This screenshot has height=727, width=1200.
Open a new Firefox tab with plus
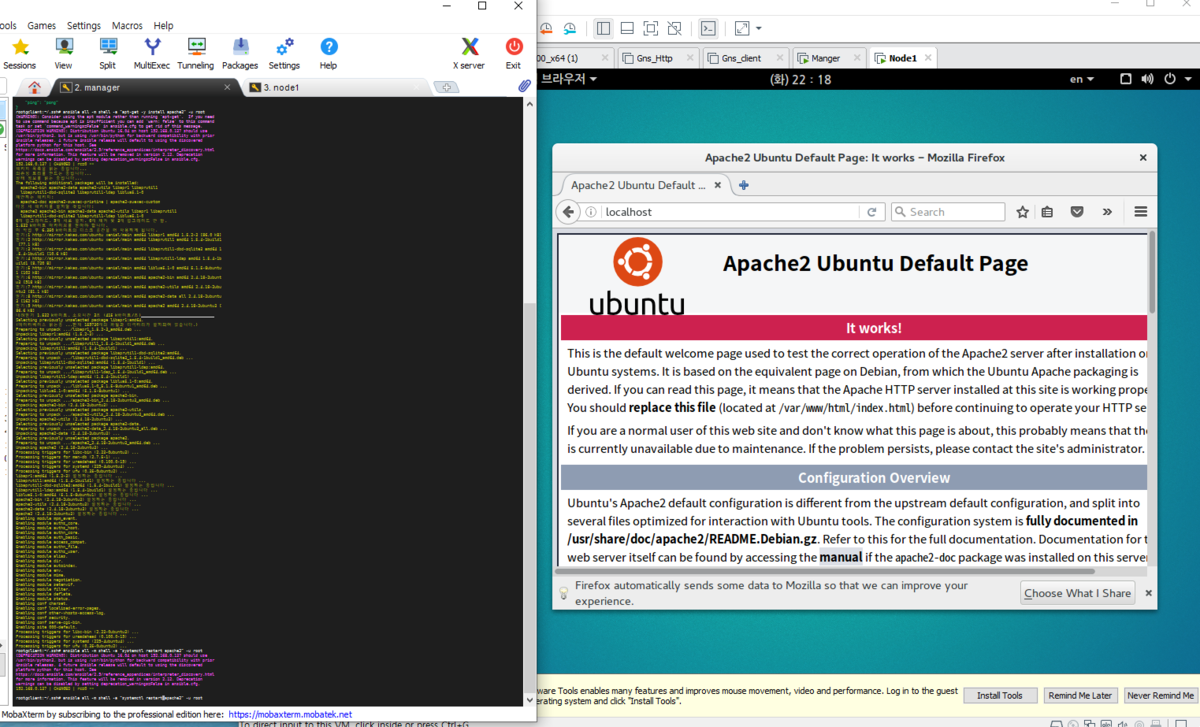(743, 185)
